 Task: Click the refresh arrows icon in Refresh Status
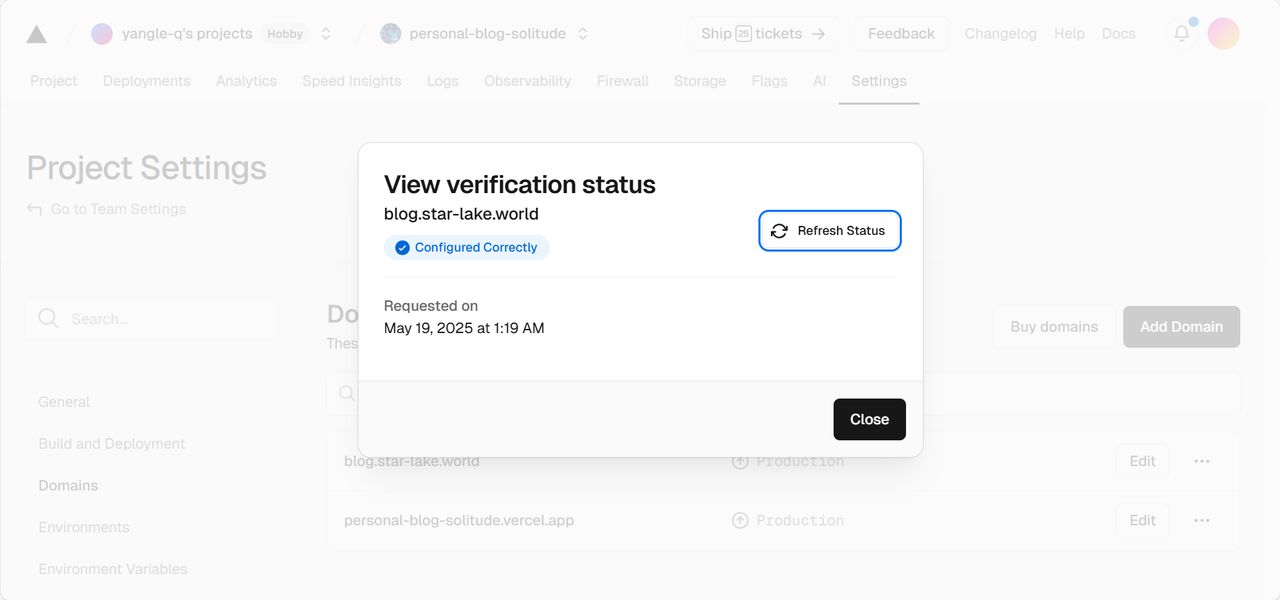coord(779,231)
